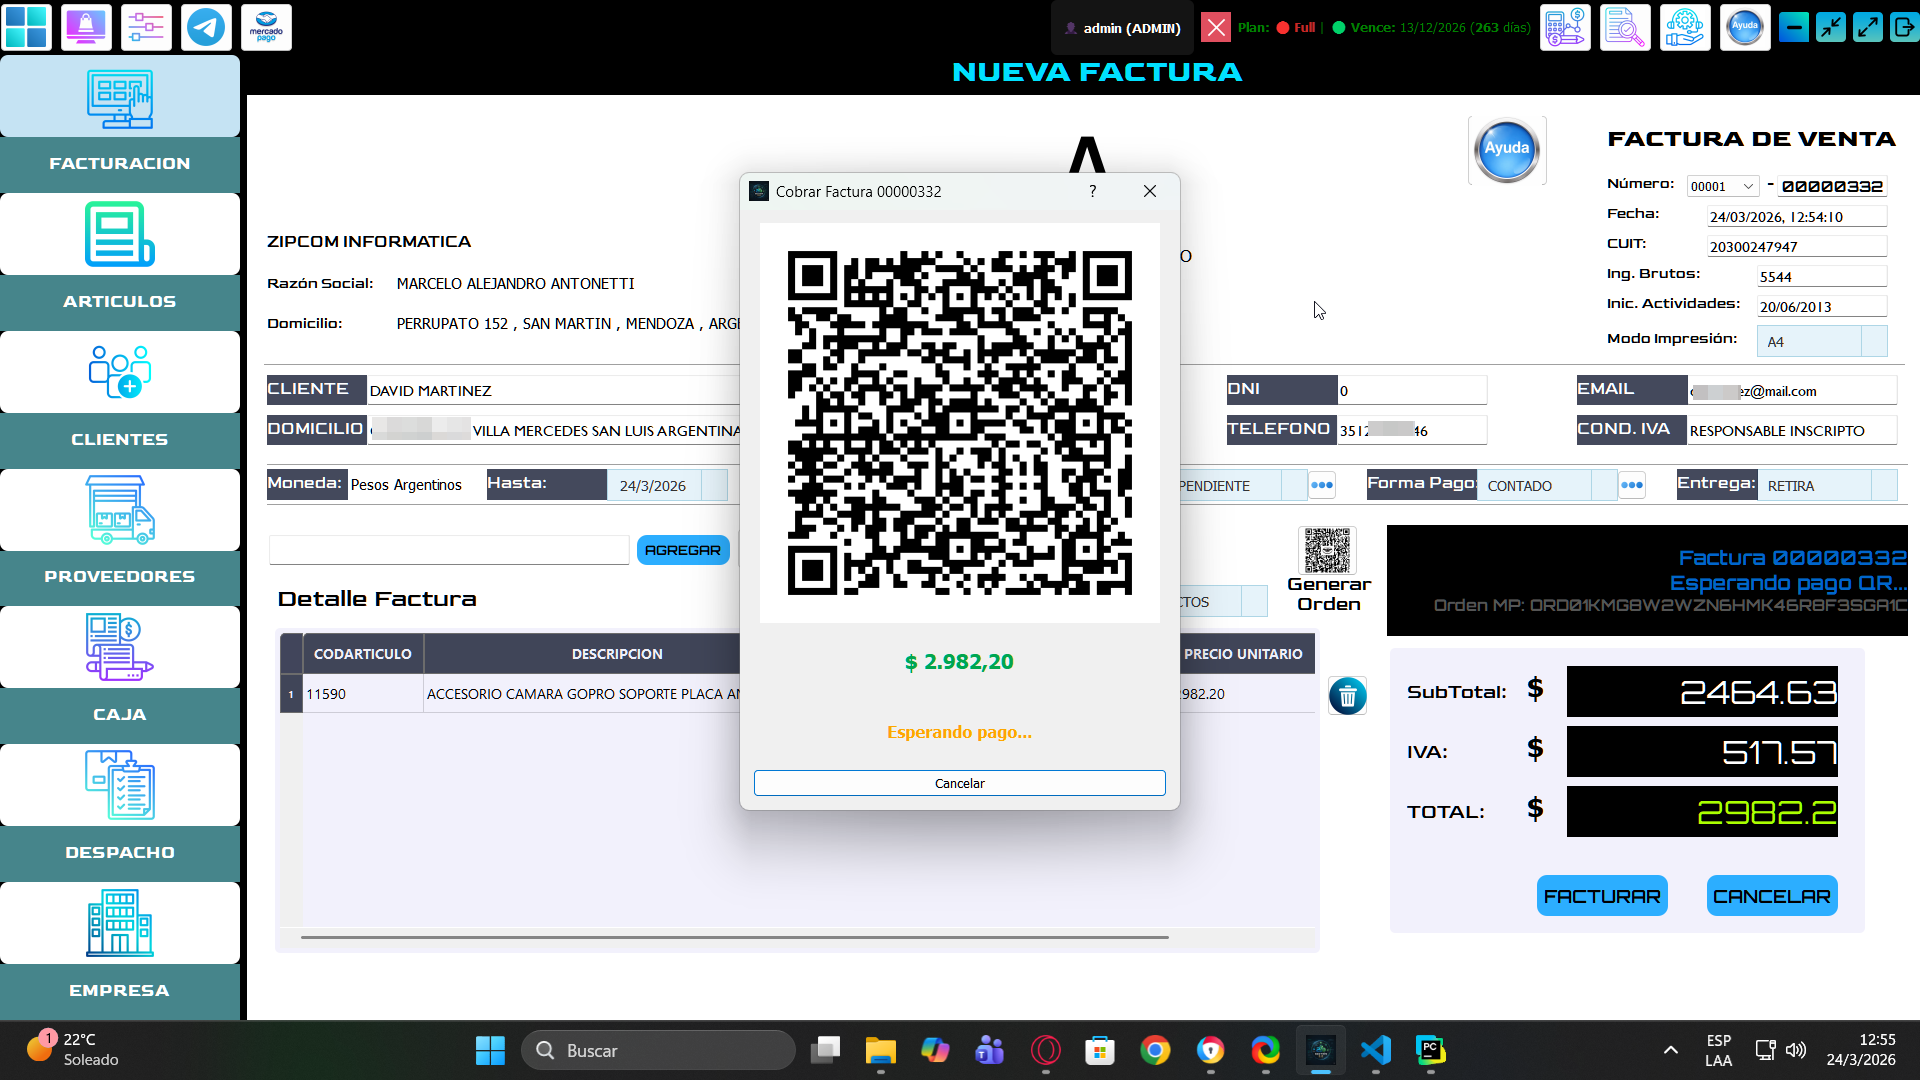Open the Telegram icon in top toolbar

pyautogui.click(x=206, y=27)
